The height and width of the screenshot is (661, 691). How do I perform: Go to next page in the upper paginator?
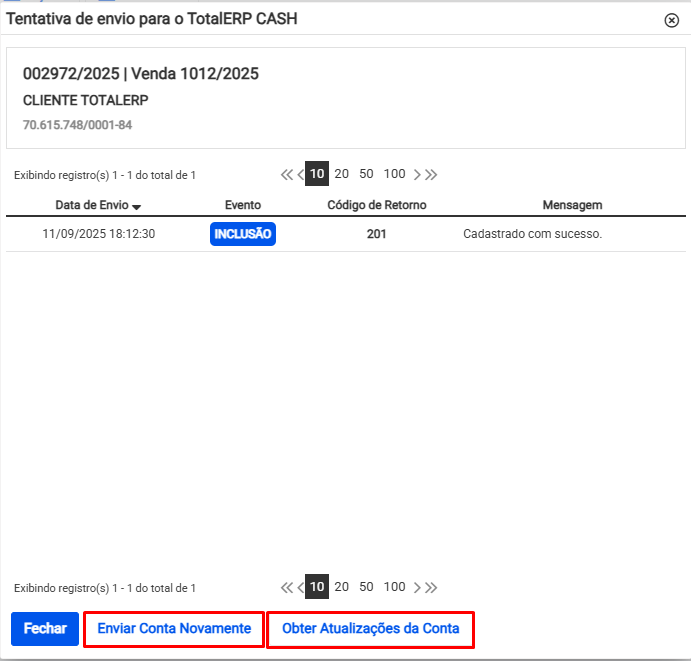418,174
